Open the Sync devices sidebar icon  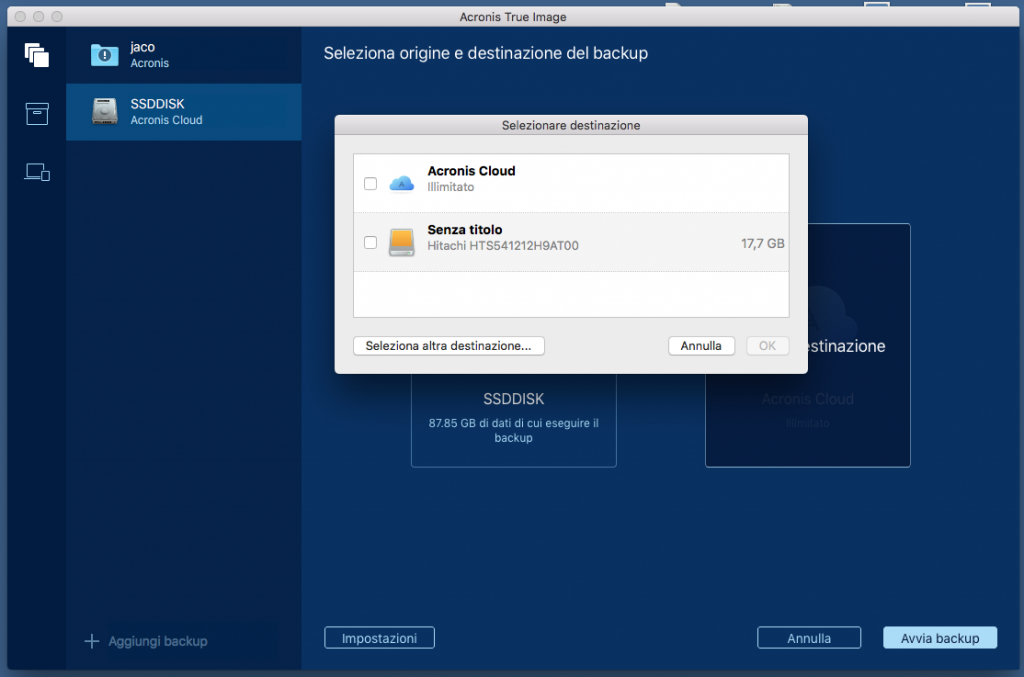(37, 172)
